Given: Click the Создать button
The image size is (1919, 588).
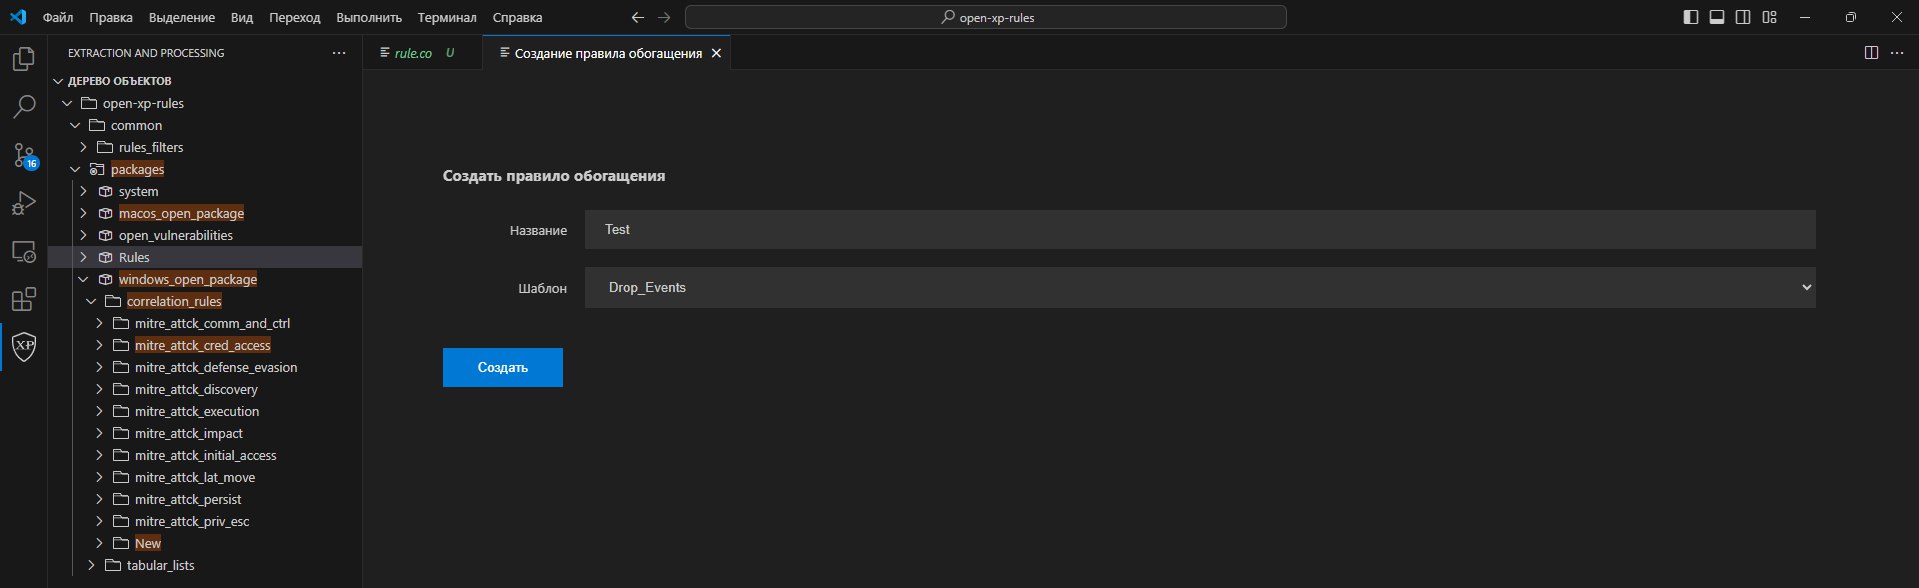Looking at the screenshot, I should coord(503,367).
